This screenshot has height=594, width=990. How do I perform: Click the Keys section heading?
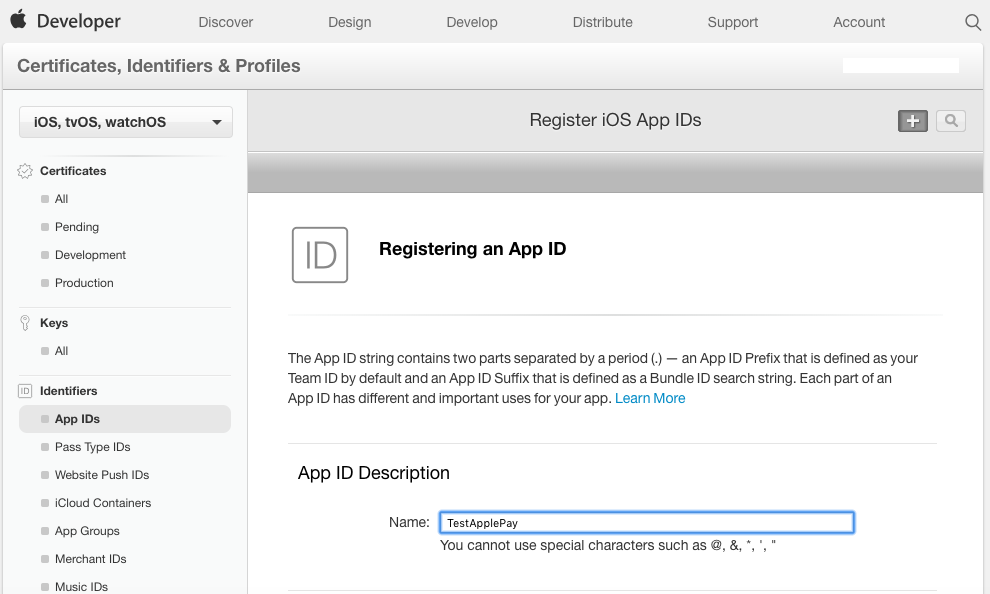pos(54,323)
